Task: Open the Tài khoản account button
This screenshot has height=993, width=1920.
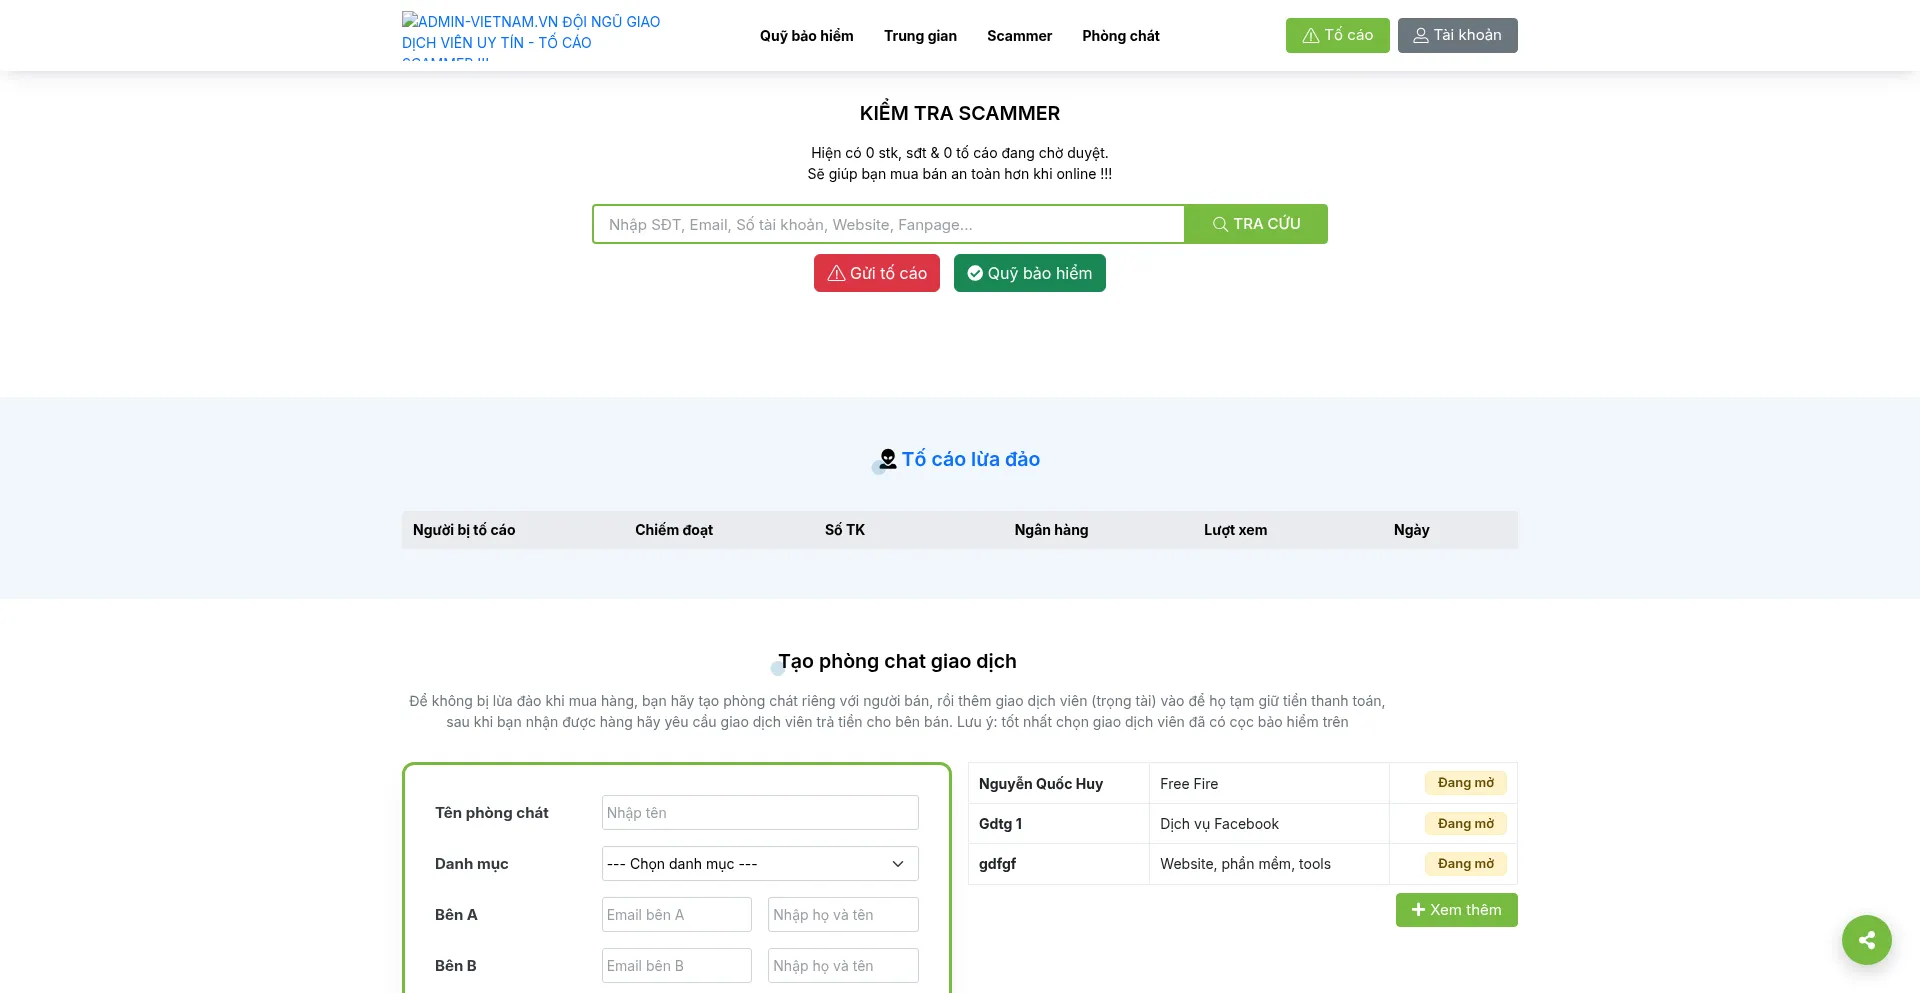Action: pyautogui.click(x=1457, y=35)
